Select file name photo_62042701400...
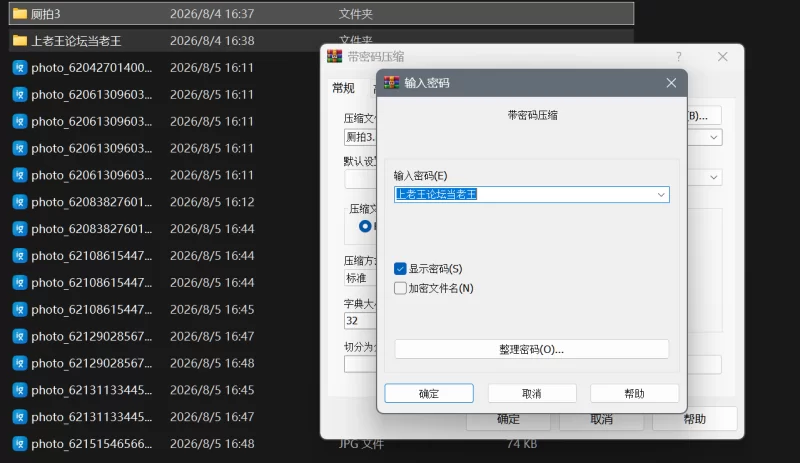The width and height of the screenshot is (800, 463). coord(91,67)
